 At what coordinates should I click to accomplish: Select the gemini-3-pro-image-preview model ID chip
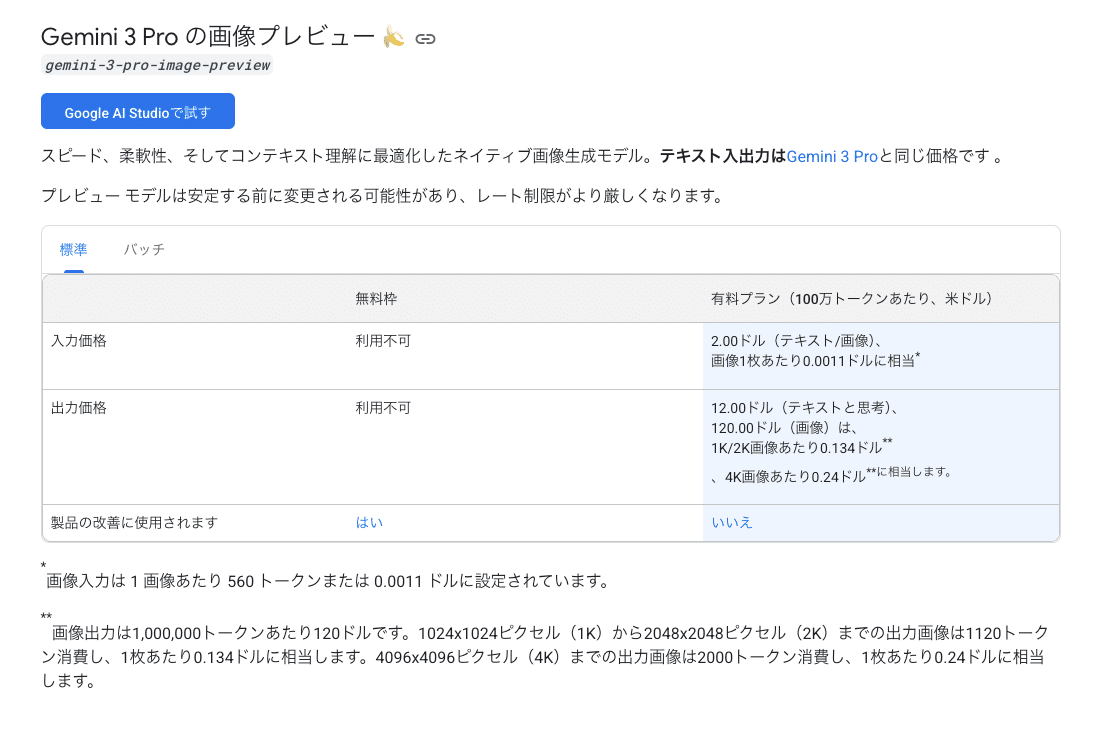156,65
